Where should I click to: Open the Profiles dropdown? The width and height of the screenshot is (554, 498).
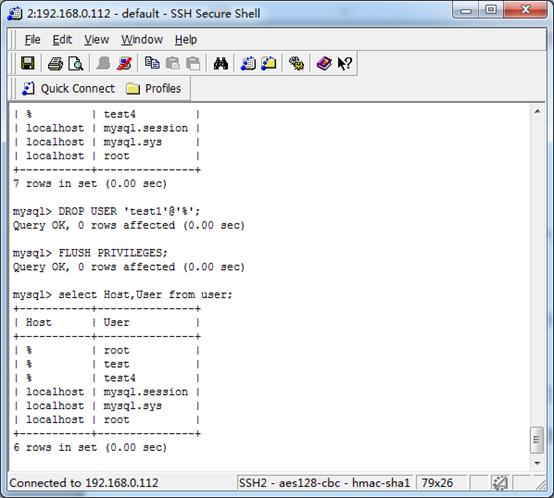pyautogui.click(x=154, y=88)
